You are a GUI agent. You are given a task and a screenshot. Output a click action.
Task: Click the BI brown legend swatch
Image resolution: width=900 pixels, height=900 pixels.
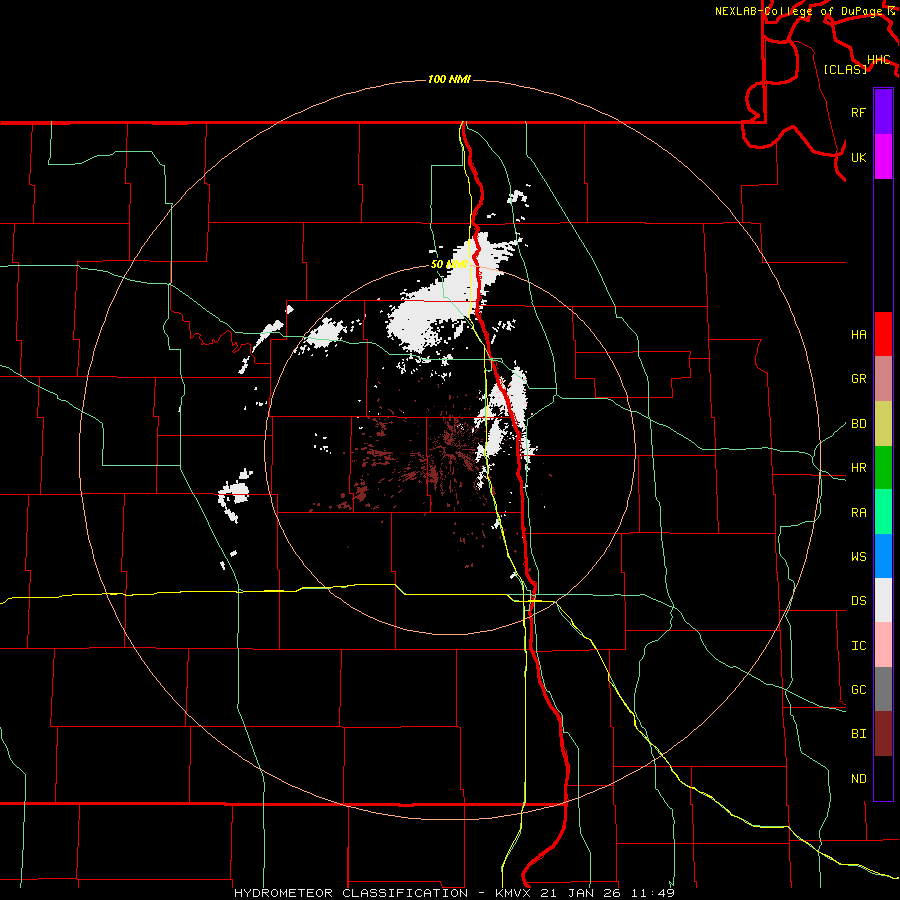point(883,734)
